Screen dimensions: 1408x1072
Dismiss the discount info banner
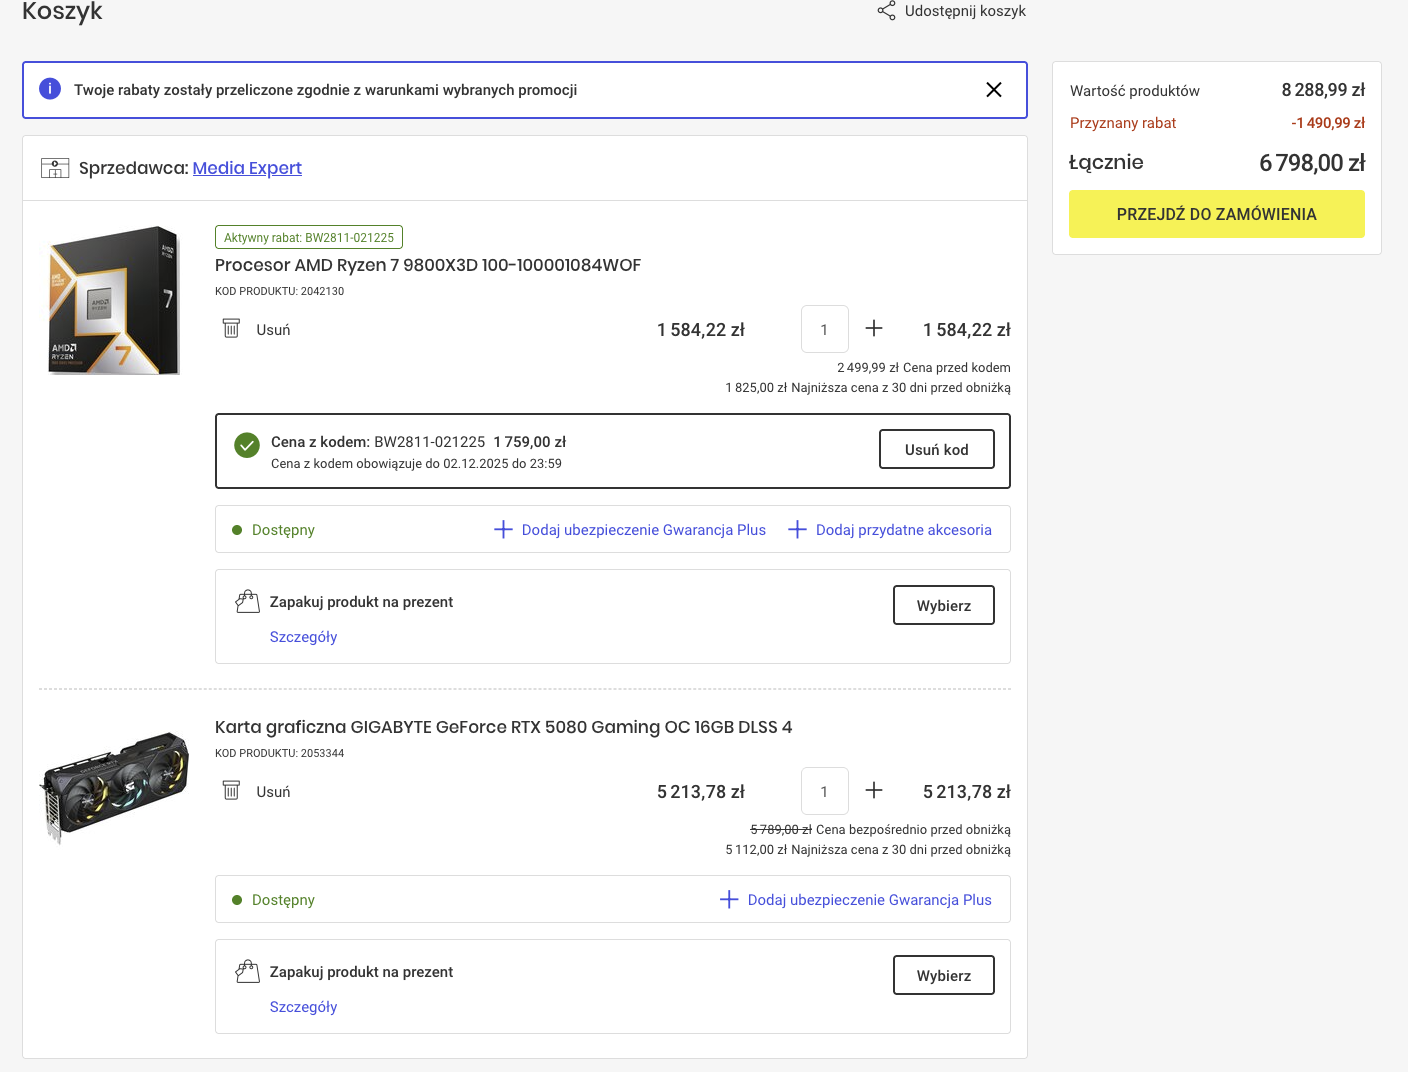(993, 90)
